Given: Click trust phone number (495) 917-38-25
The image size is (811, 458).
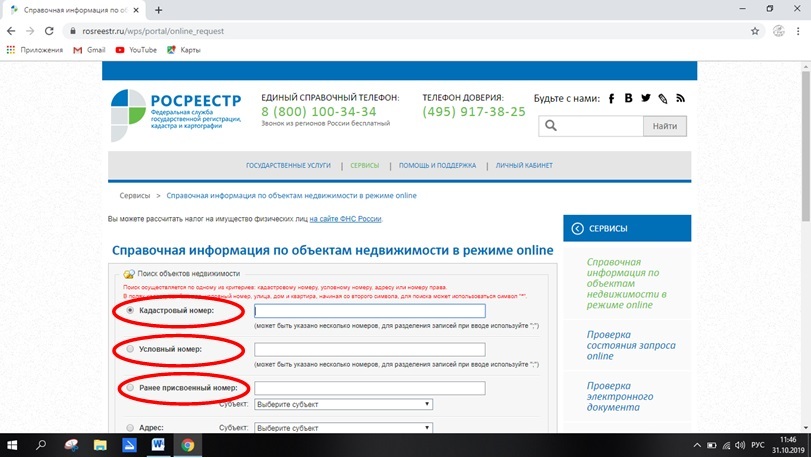Looking at the screenshot, I should [x=474, y=112].
